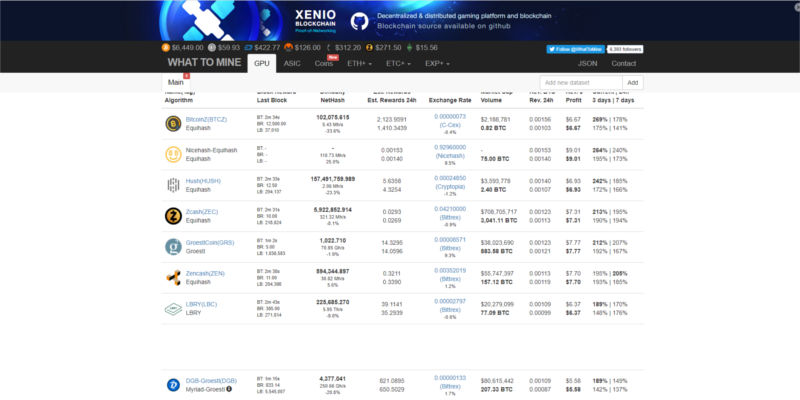The width and height of the screenshot is (800, 400).
Task: Click the Twitter followers count bubble
Action: (x=626, y=49)
